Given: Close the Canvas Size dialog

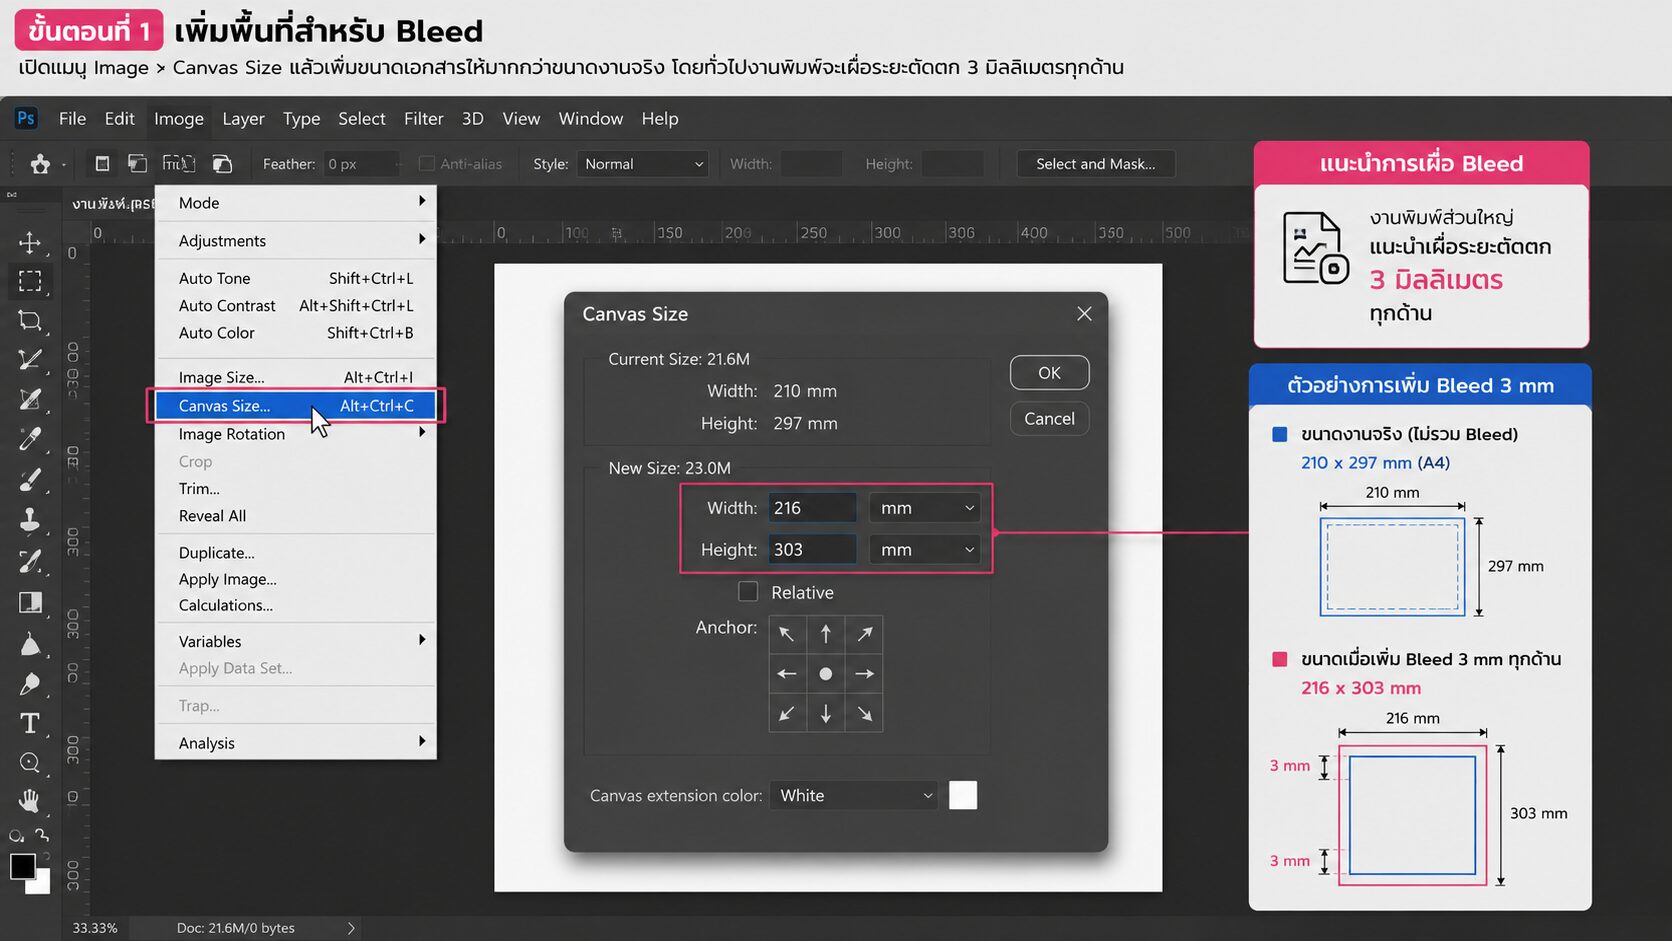Looking at the screenshot, I should 1084,314.
